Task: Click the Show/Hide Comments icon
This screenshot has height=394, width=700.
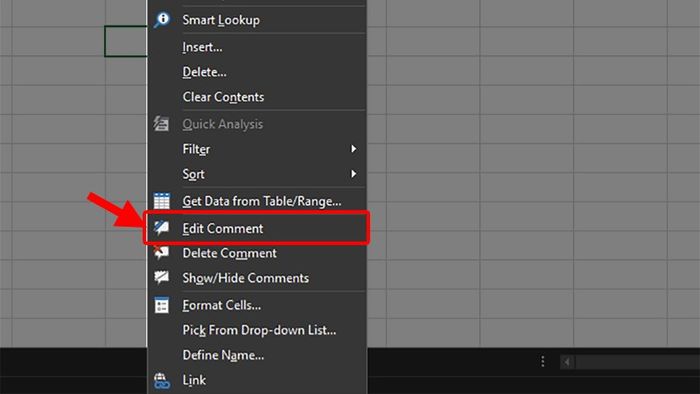Action: click(x=161, y=278)
